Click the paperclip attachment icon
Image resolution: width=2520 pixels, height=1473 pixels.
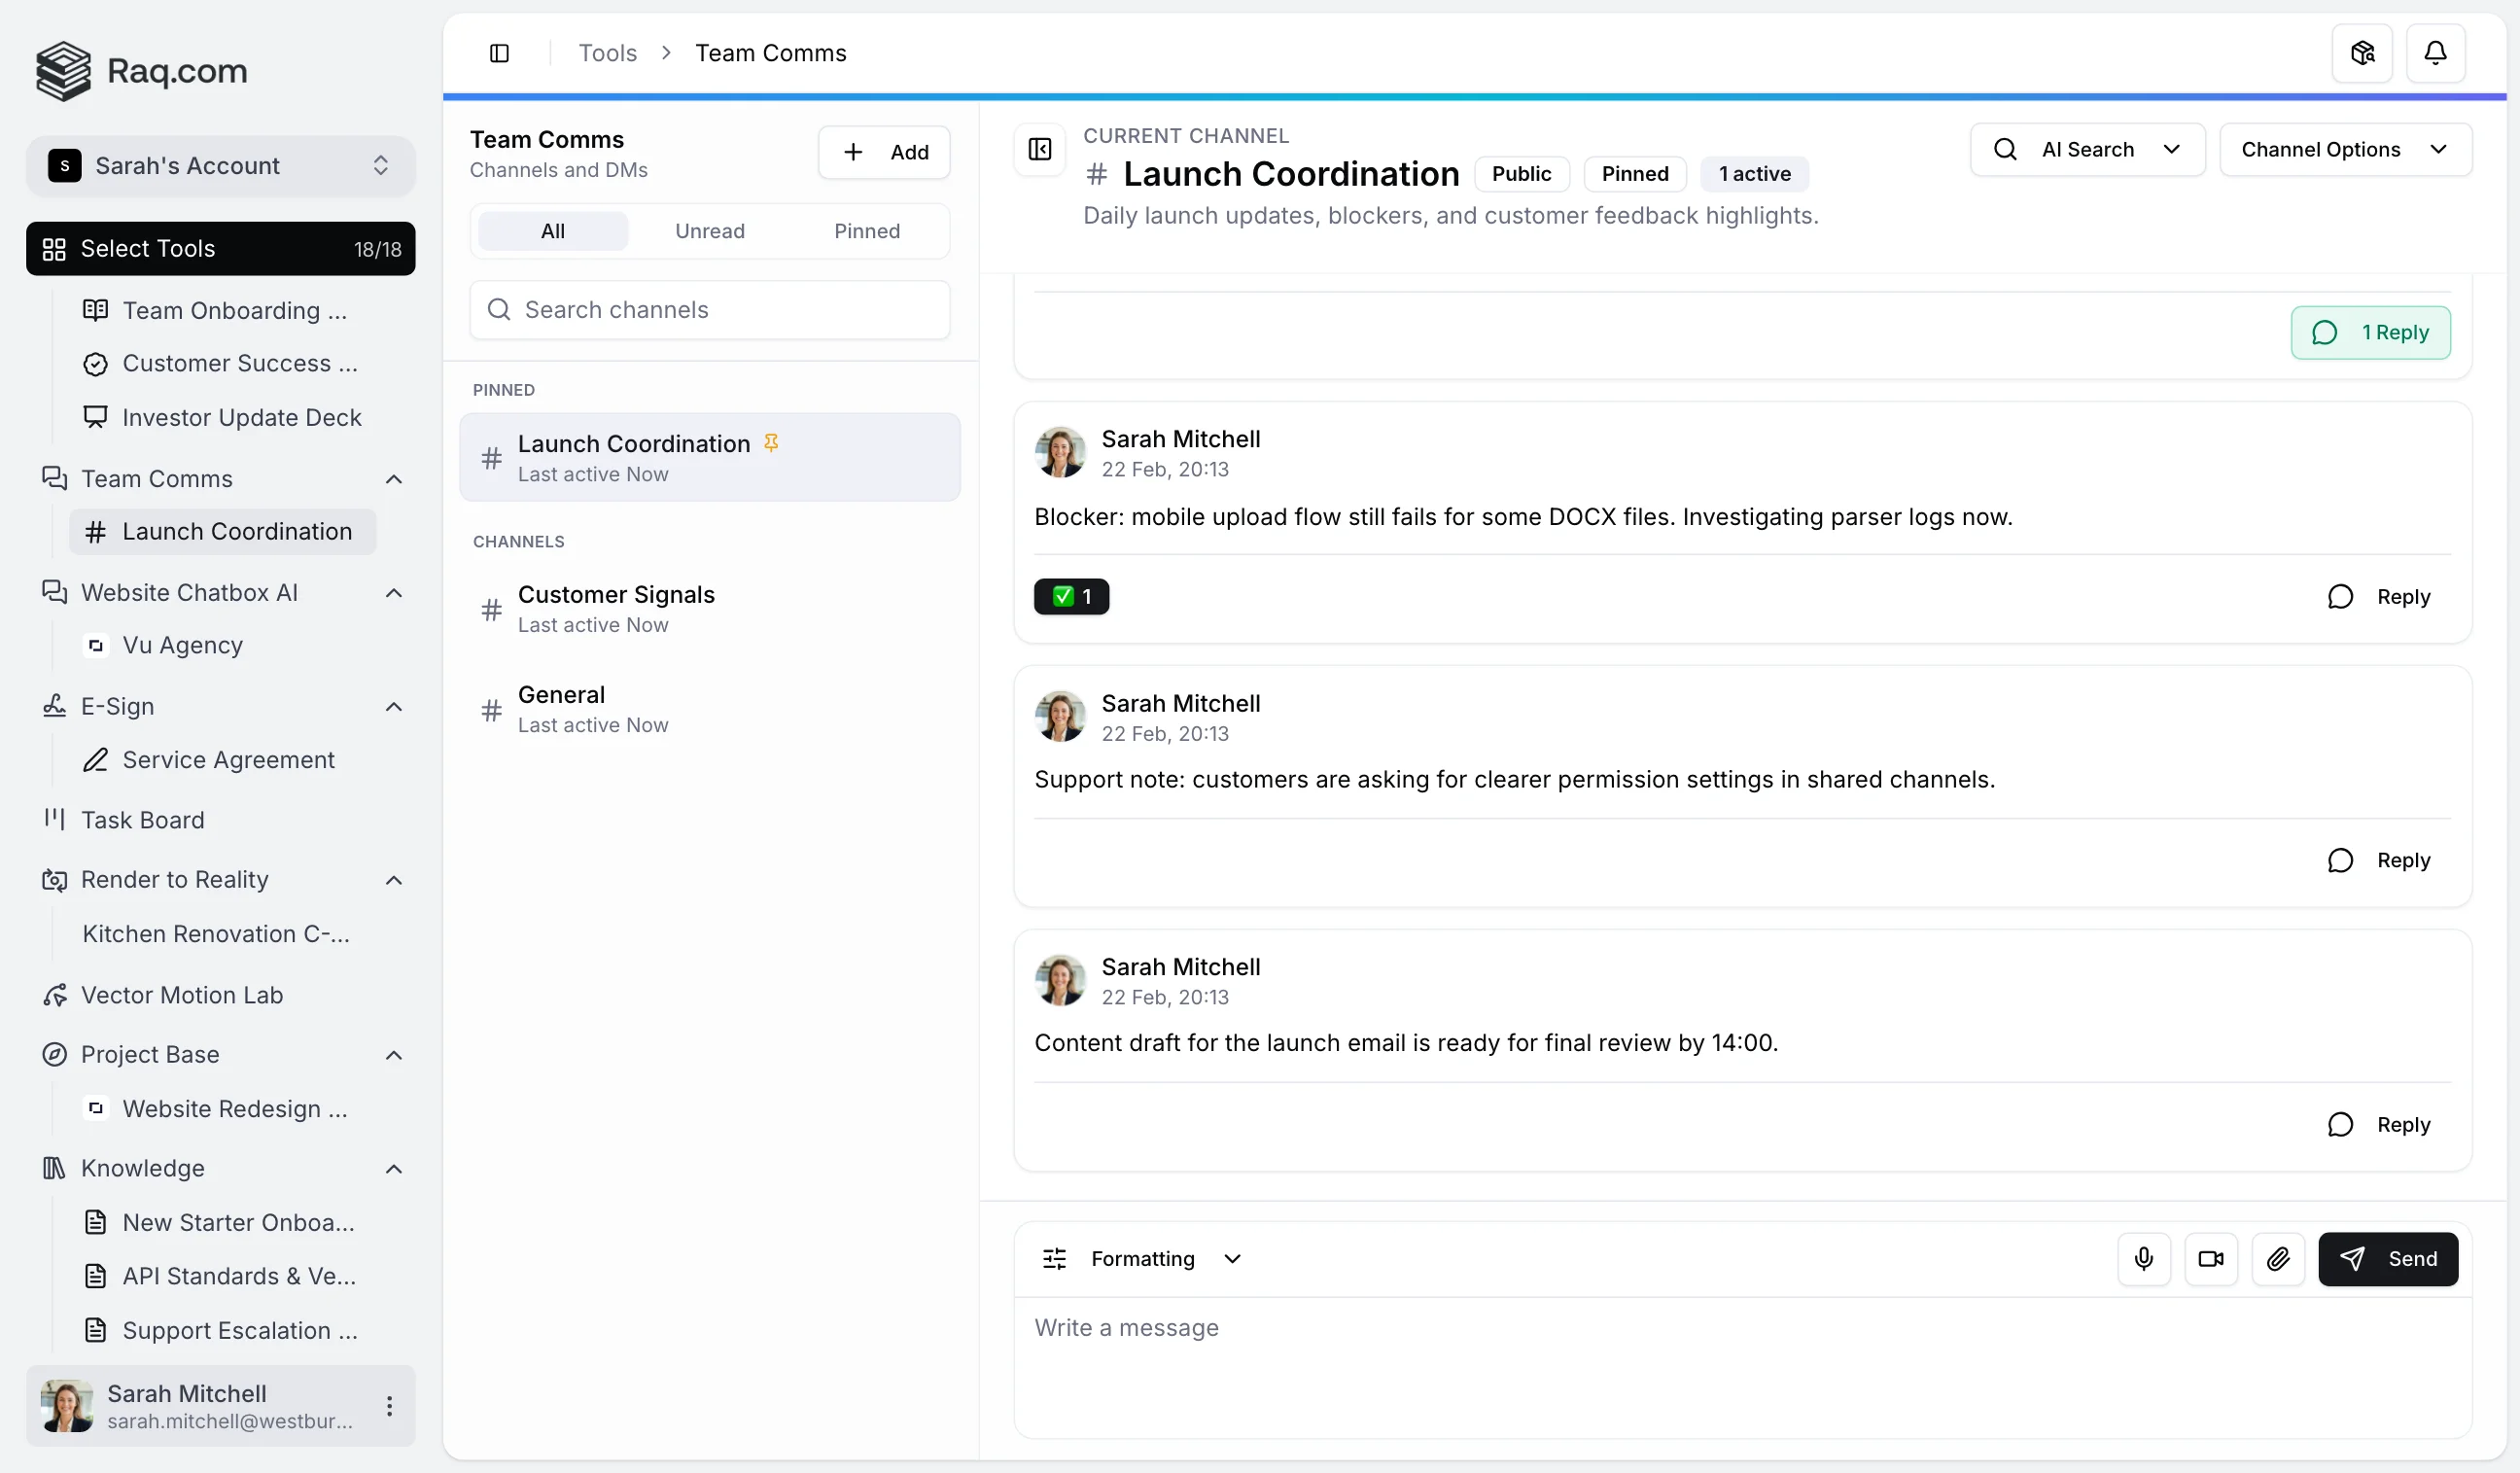pyautogui.click(x=2277, y=1258)
